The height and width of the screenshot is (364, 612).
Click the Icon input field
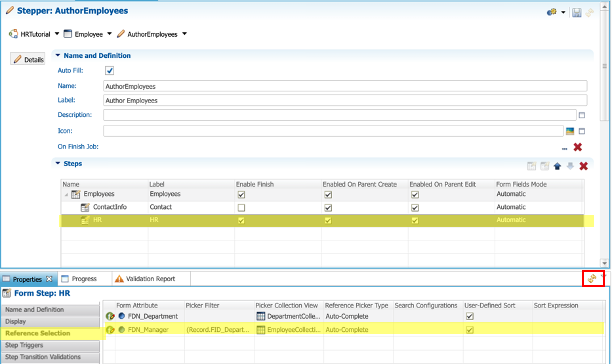click(x=333, y=131)
